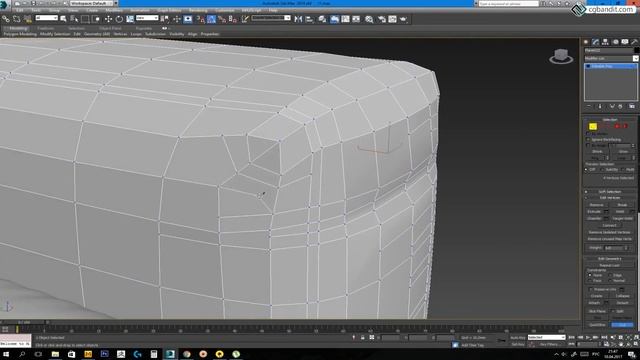Click the Mirror tool icon
The image size is (640, 360).
tap(298, 19)
